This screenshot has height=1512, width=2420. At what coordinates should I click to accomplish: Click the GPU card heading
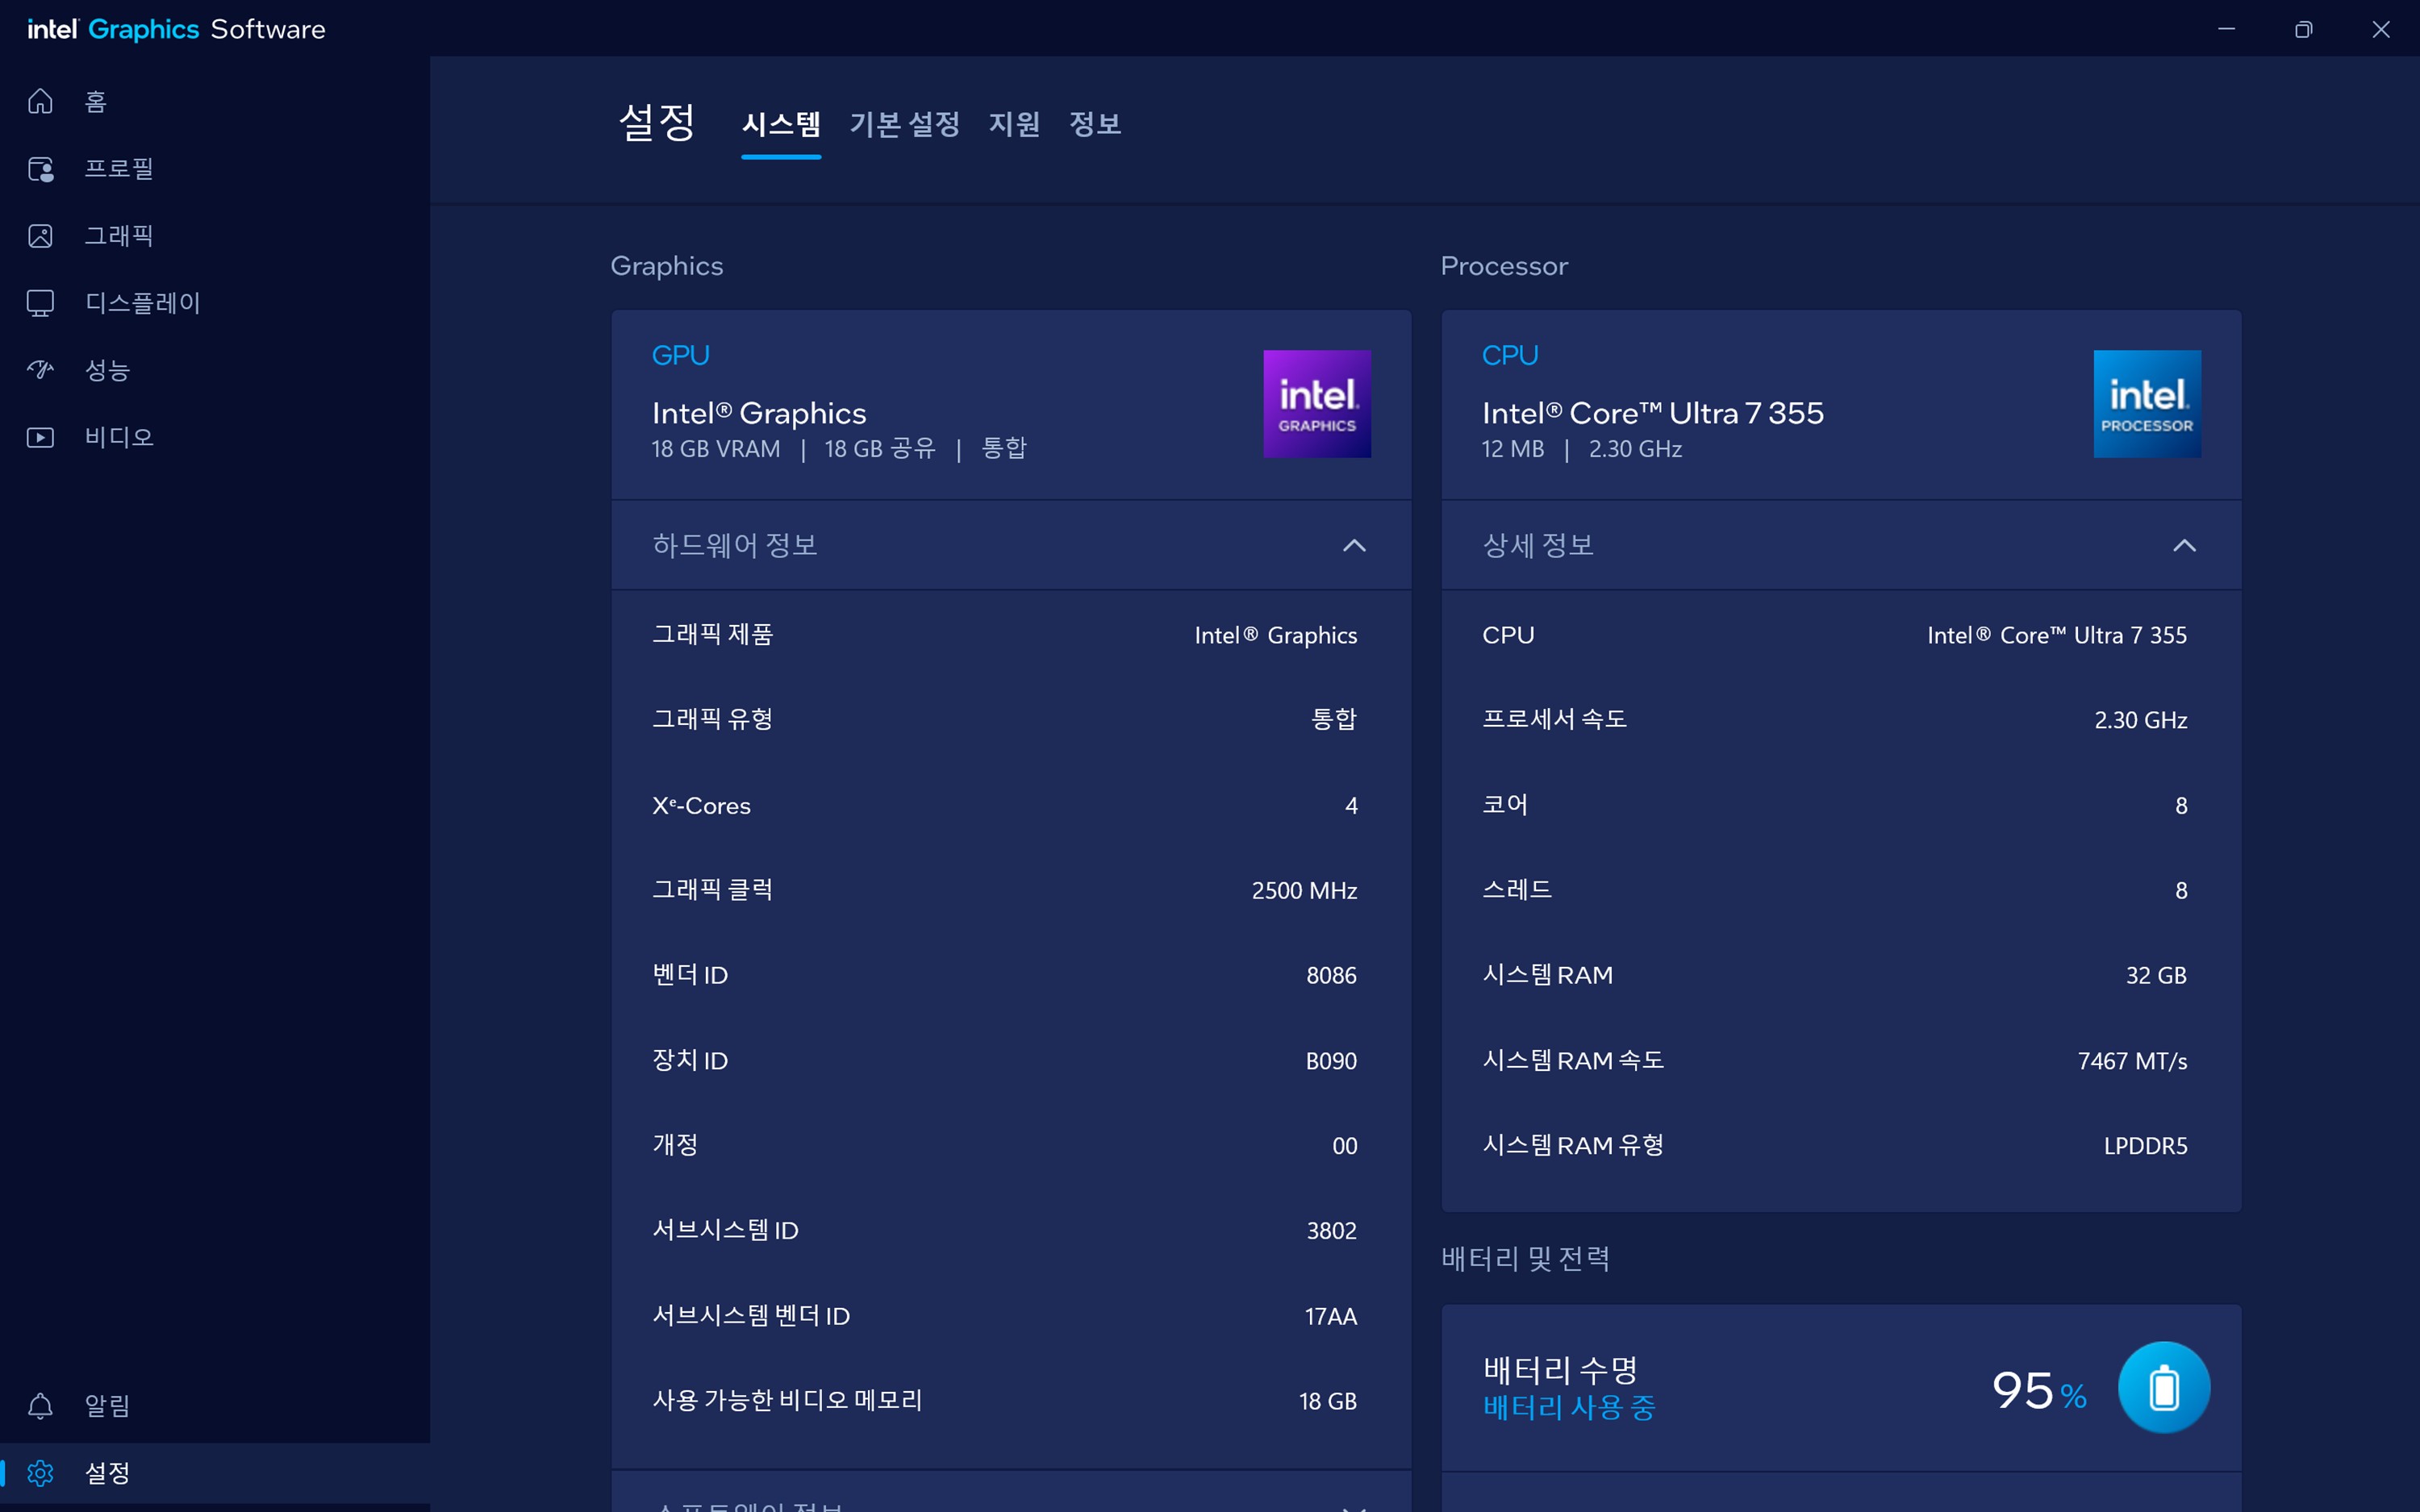click(681, 355)
